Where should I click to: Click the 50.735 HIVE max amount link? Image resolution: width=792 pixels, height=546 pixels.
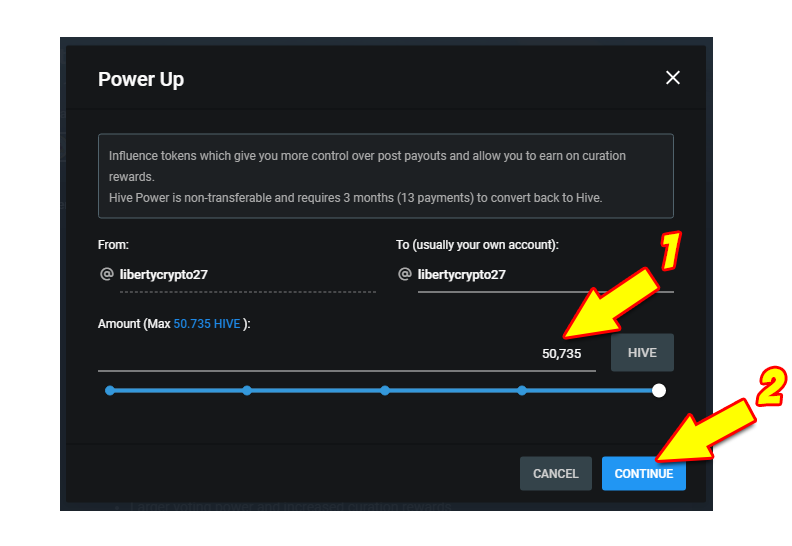[207, 324]
